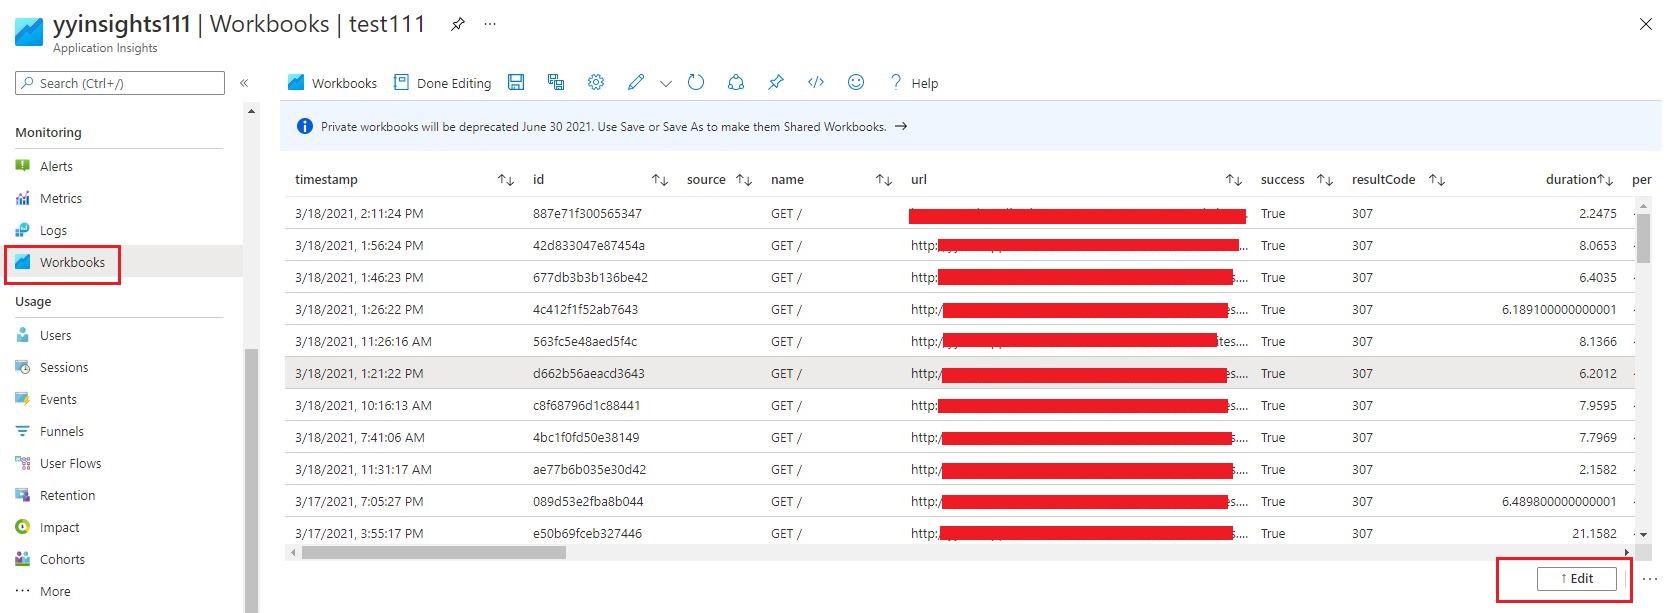This screenshot has width=1676, height=613.
Task: Open the ellipsis menu beside the title
Action: pyautogui.click(x=490, y=24)
